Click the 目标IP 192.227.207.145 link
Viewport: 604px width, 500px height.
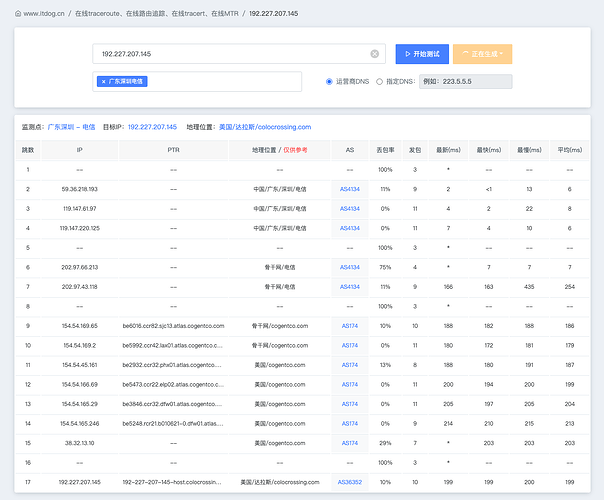click(x=152, y=127)
